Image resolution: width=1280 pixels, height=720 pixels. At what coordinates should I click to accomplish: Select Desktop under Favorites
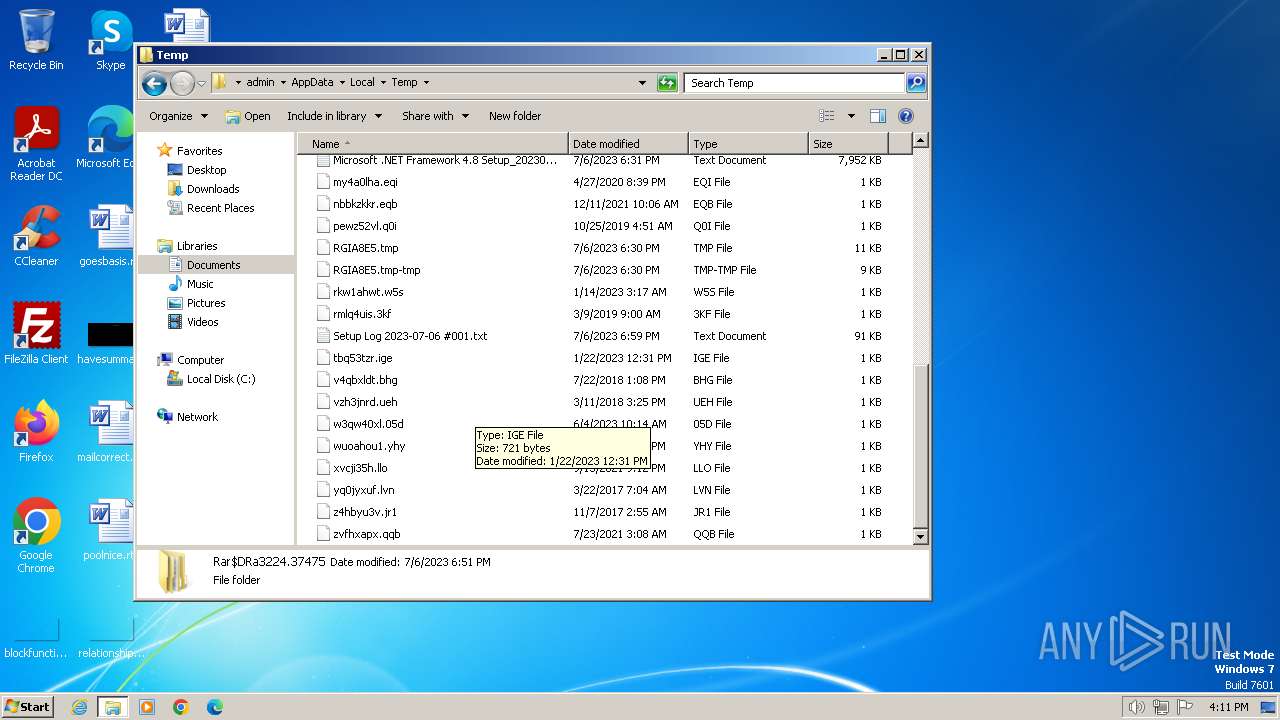[x=206, y=170]
